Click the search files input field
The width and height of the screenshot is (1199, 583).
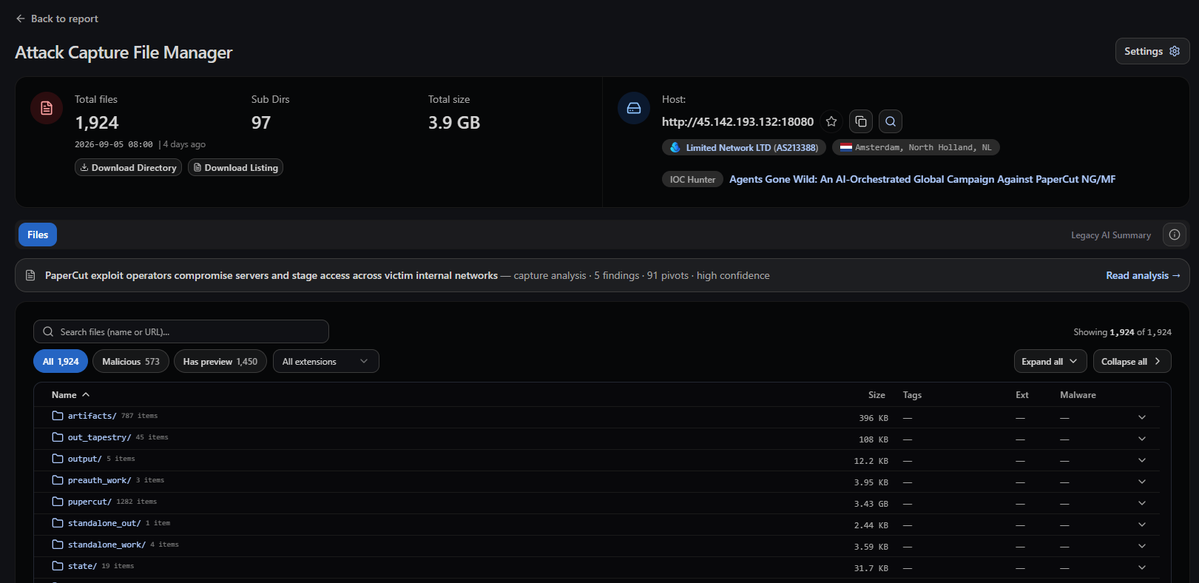click(x=181, y=331)
